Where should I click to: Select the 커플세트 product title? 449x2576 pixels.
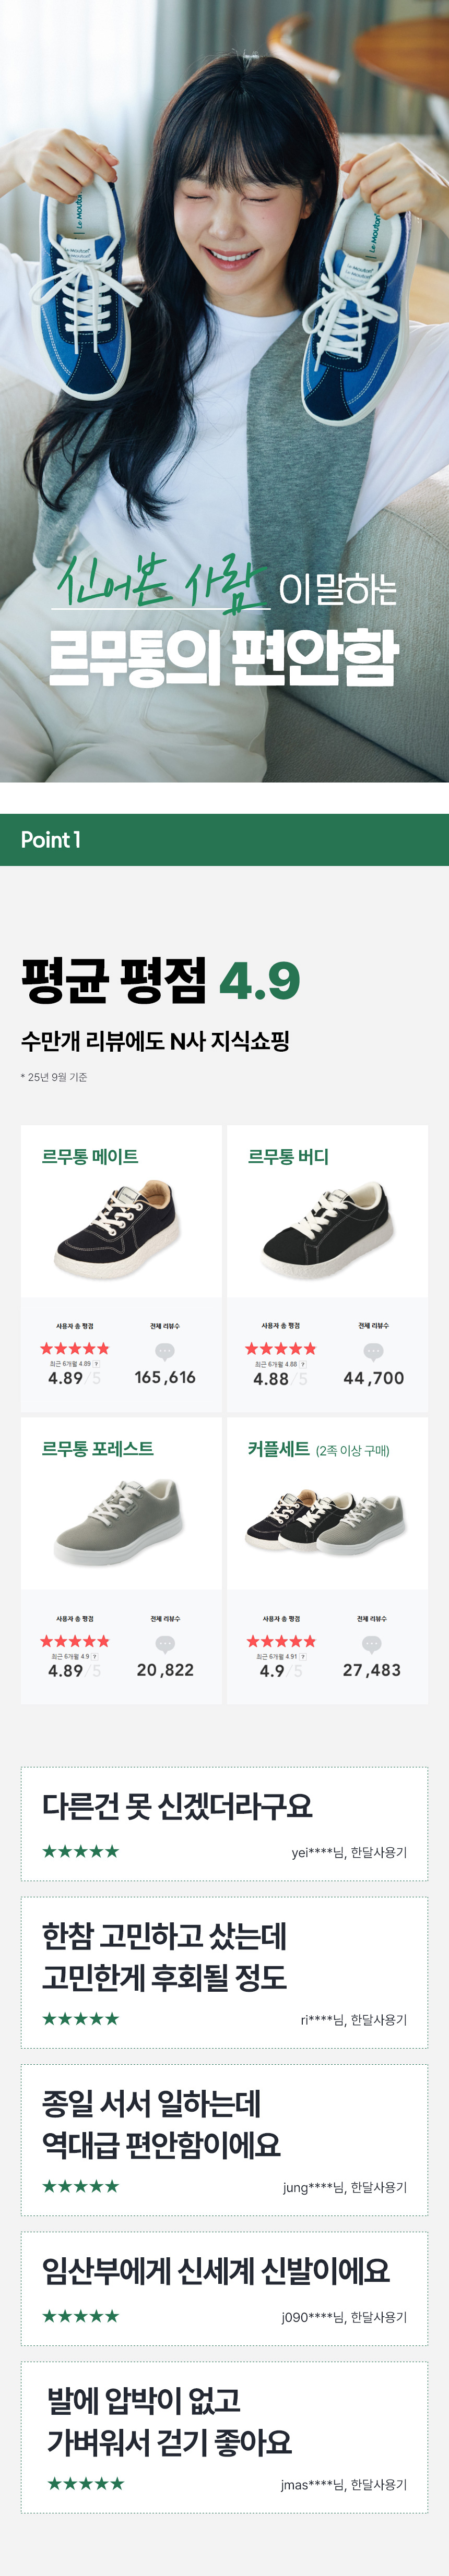pyautogui.click(x=279, y=1449)
